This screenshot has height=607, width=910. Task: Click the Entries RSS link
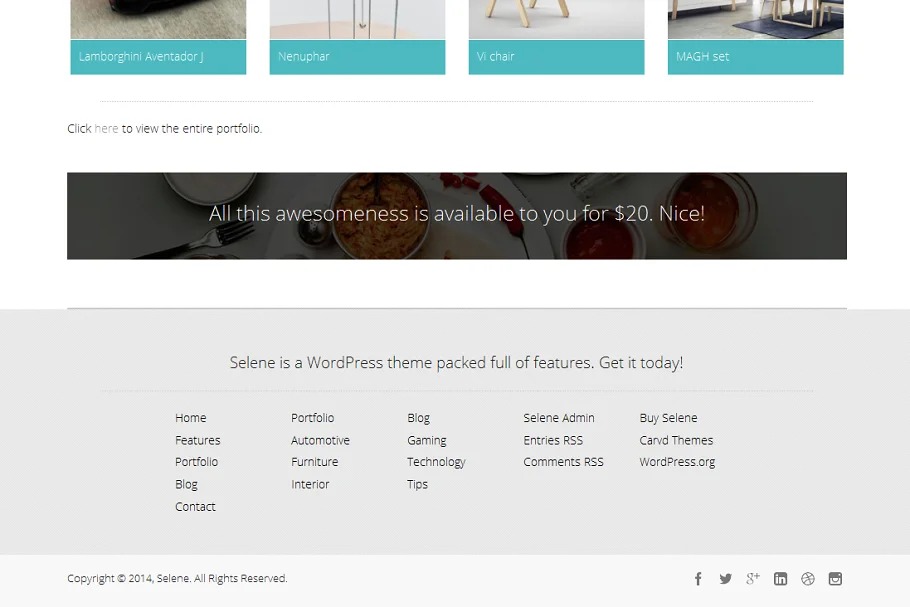tap(553, 440)
